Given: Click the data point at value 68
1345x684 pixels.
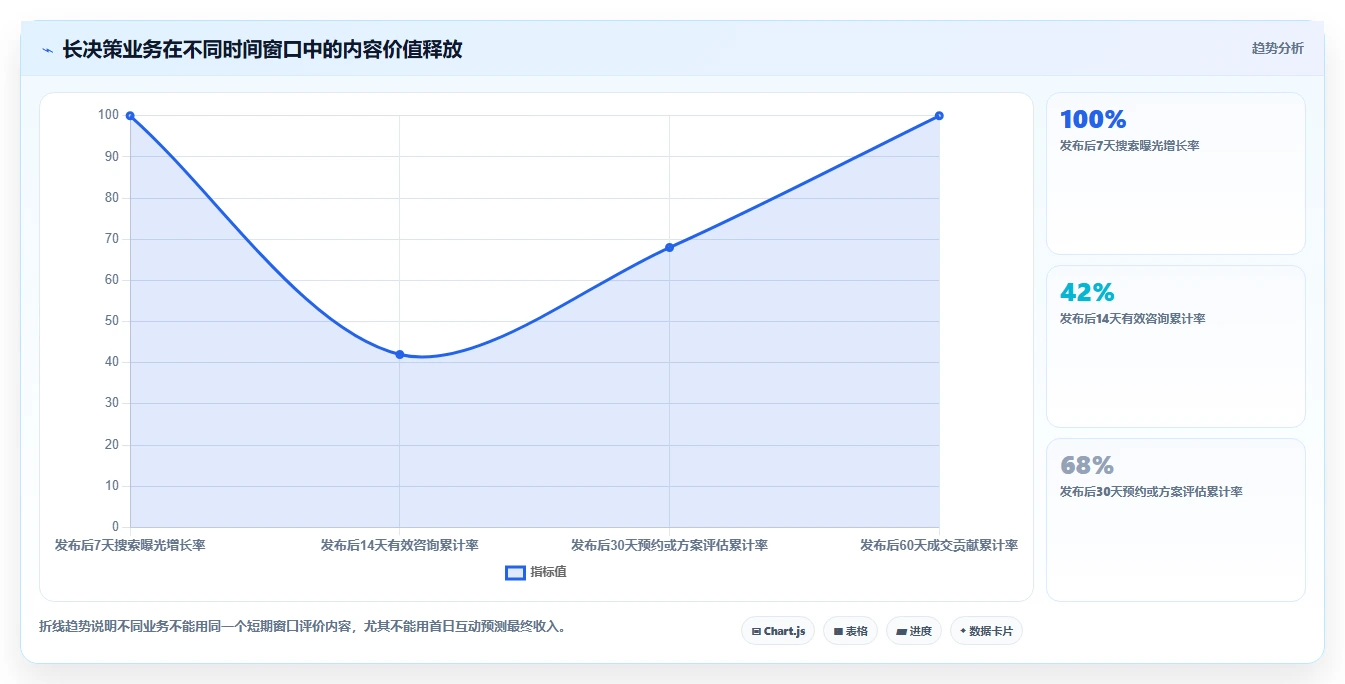Looking at the screenshot, I should coord(669,247).
